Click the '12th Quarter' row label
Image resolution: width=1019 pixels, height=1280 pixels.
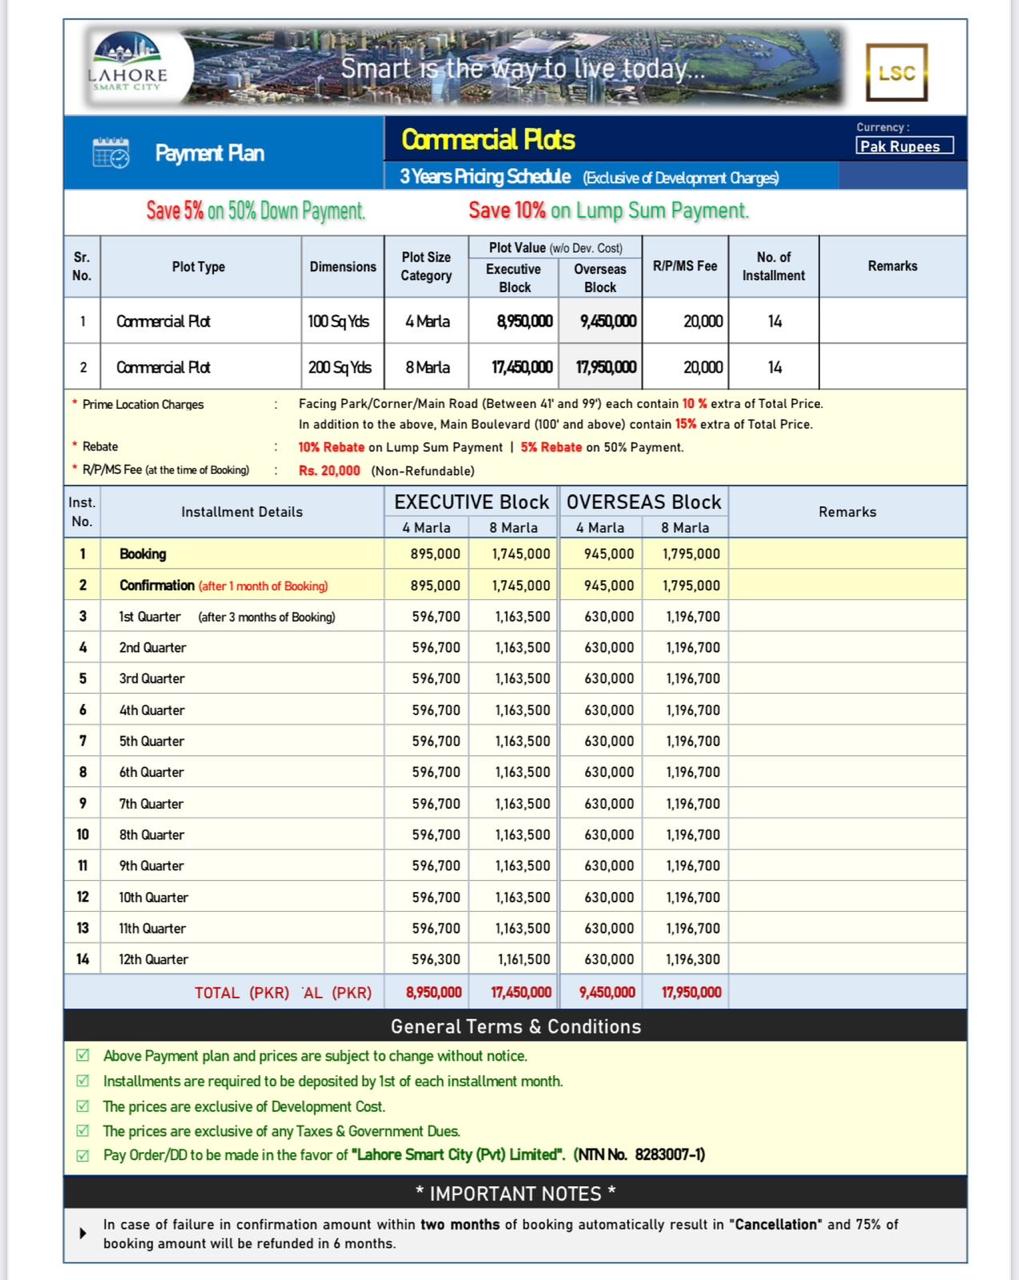click(154, 959)
